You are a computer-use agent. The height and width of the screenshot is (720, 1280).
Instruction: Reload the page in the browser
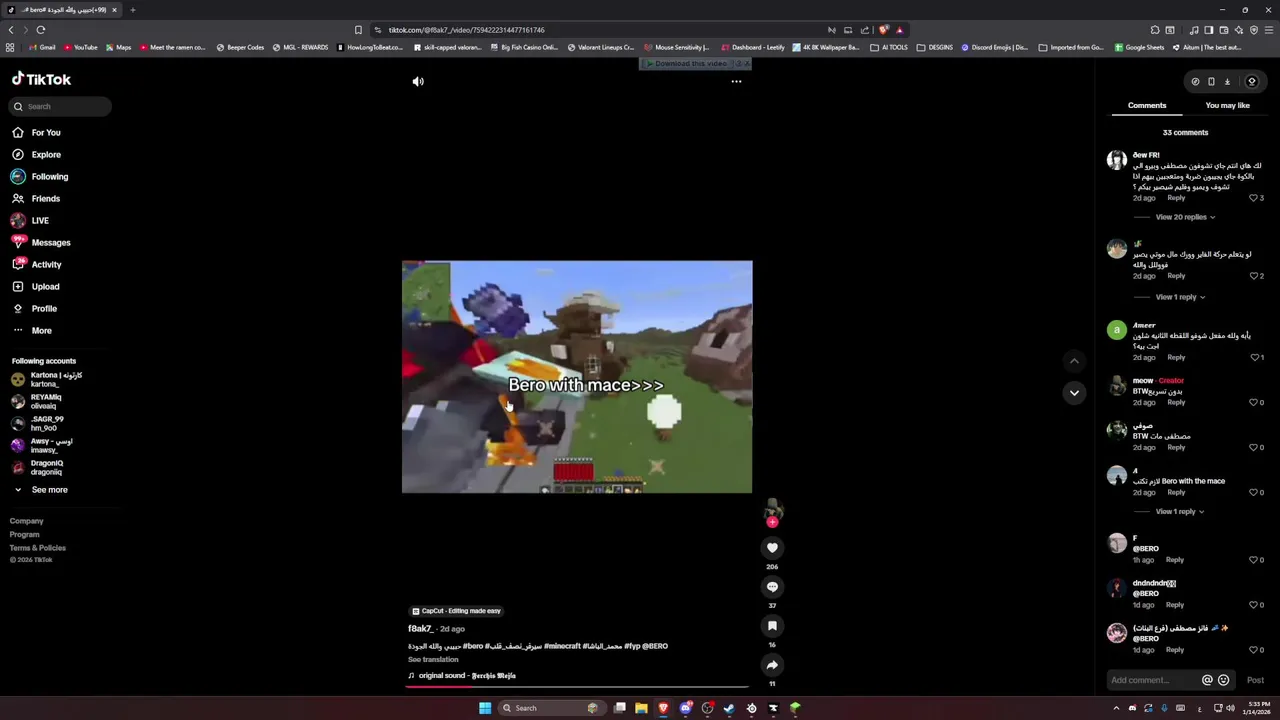(41, 30)
